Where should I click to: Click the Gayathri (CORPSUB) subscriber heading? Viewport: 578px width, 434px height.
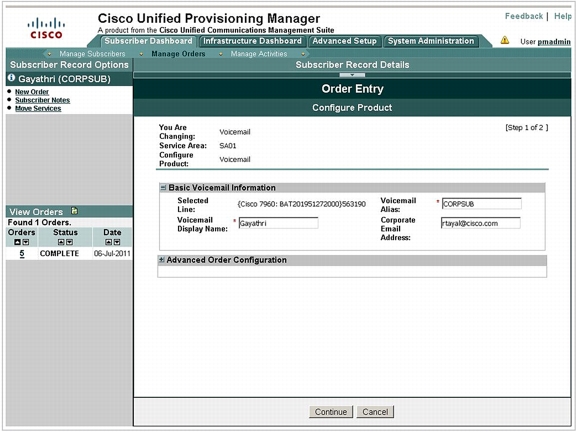(x=64, y=79)
